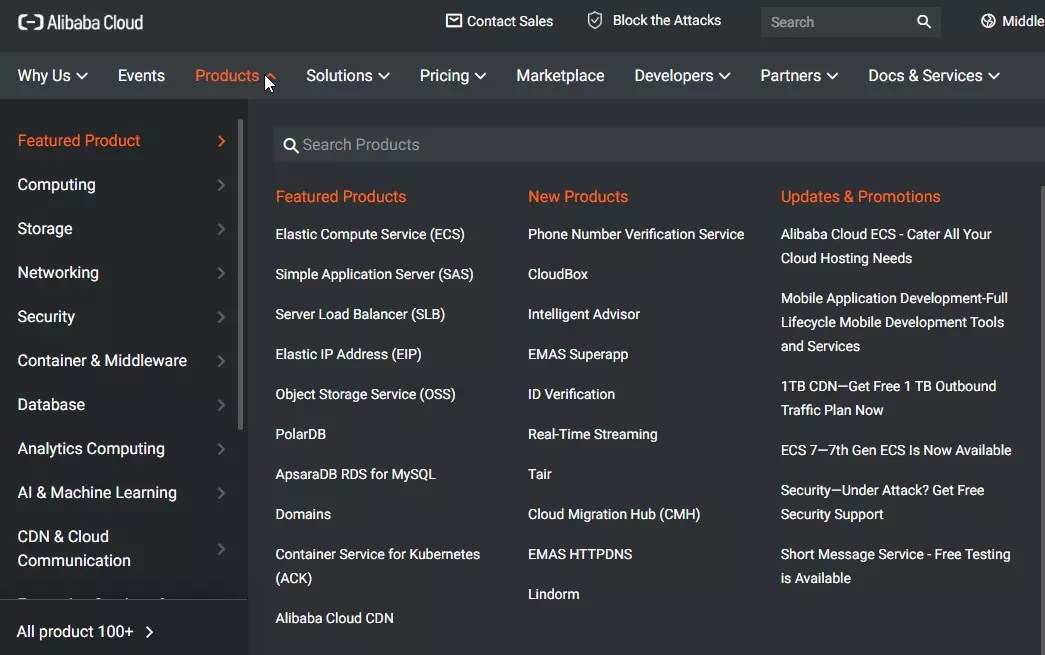Viewport: 1045px width, 655px height.
Task: Click the magnifier icon in the top search bar
Action: 922,21
